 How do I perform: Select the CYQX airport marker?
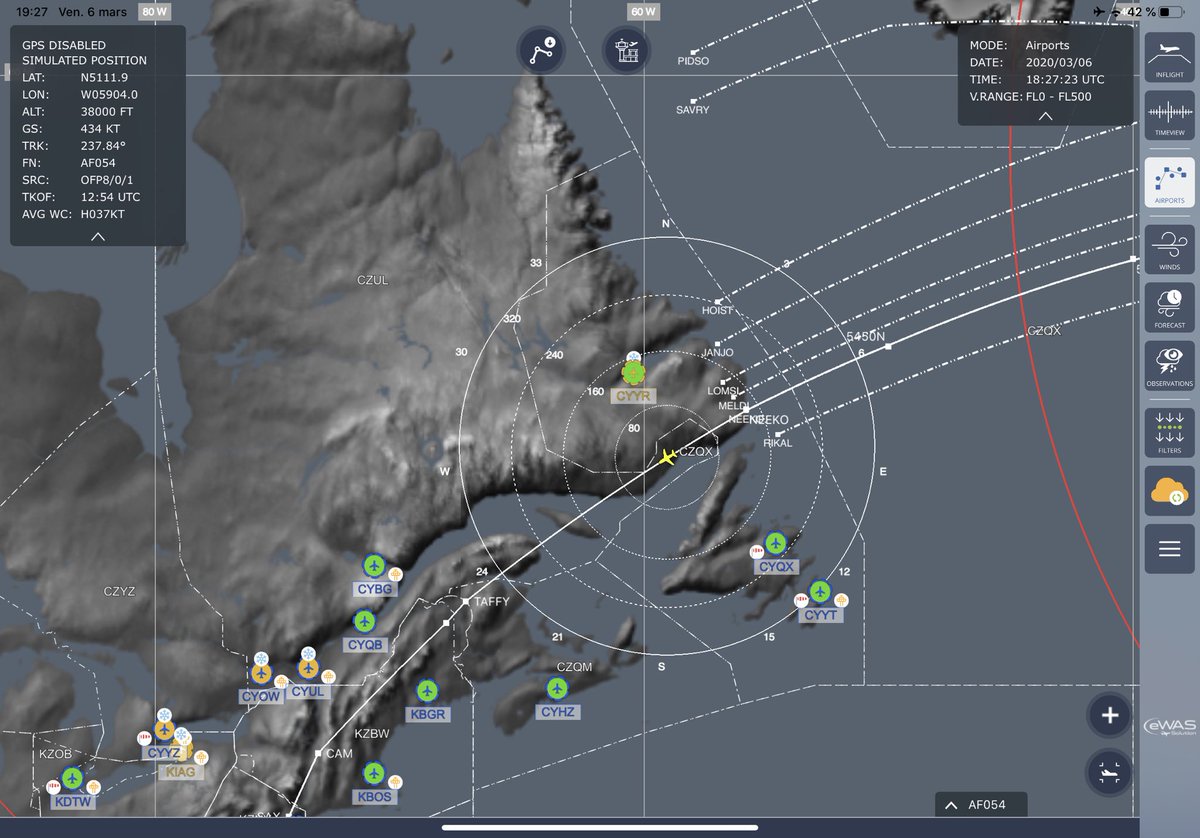point(776,543)
